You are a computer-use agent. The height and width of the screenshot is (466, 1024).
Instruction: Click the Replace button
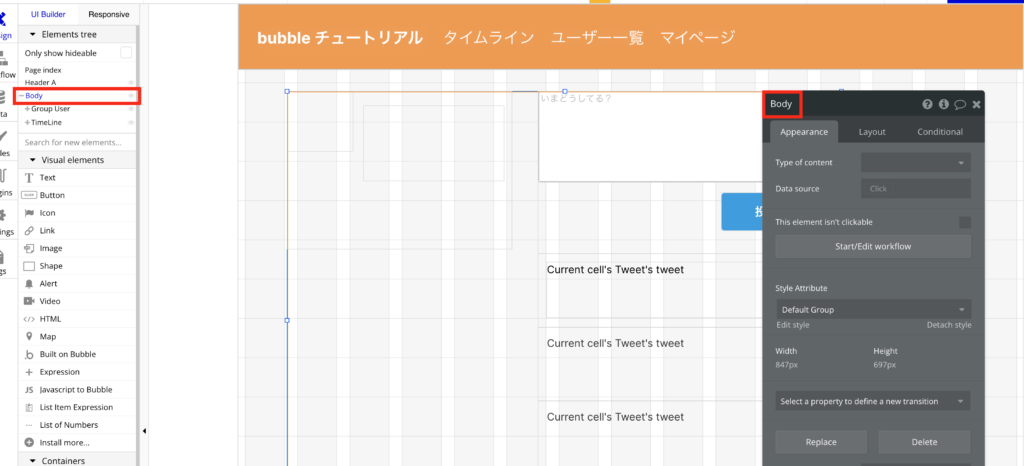pyautogui.click(x=821, y=442)
